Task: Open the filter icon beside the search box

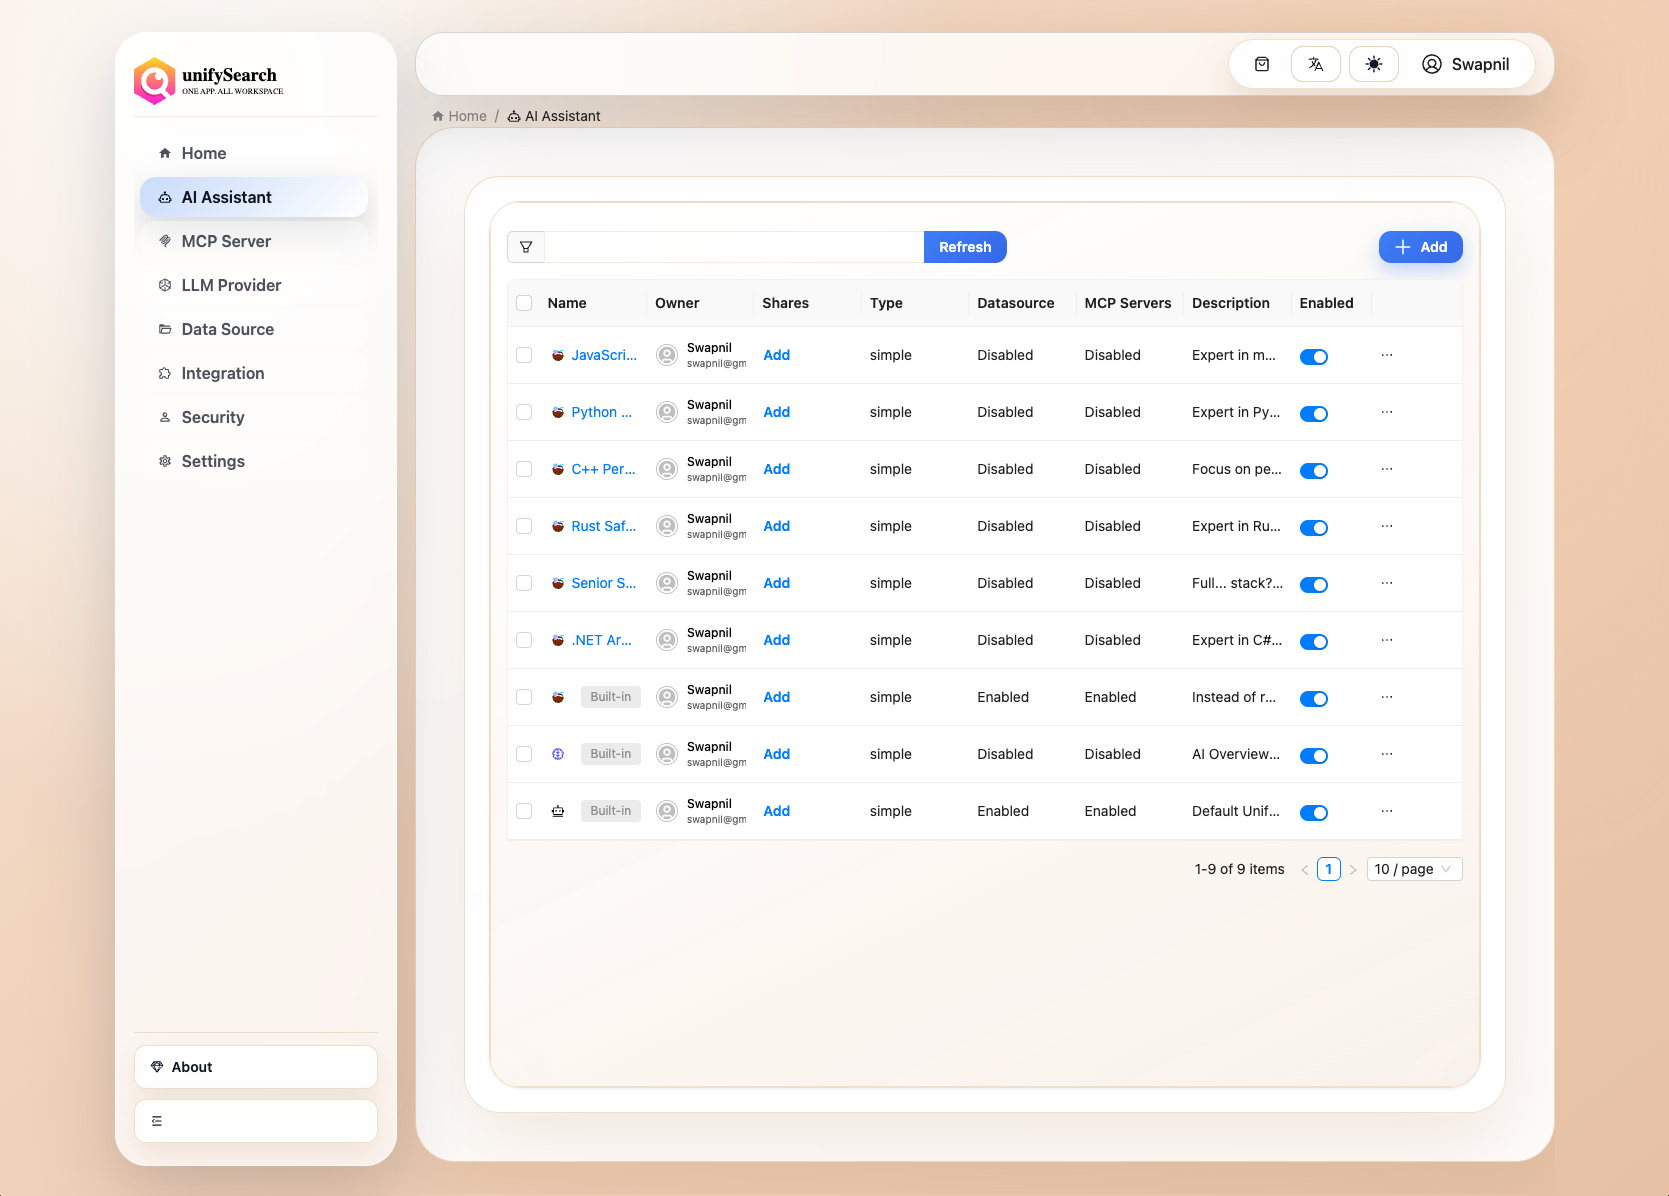Action: click(x=526, y=247)
